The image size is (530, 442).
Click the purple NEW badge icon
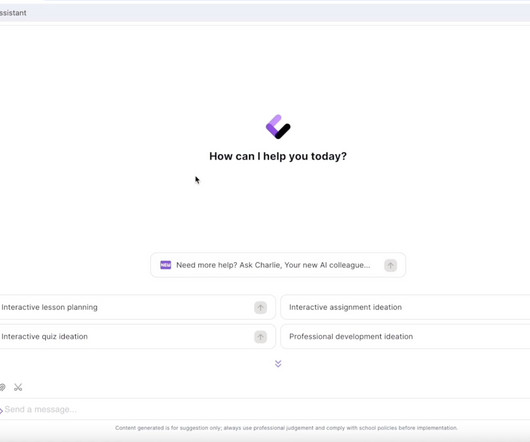pos(165,265)
